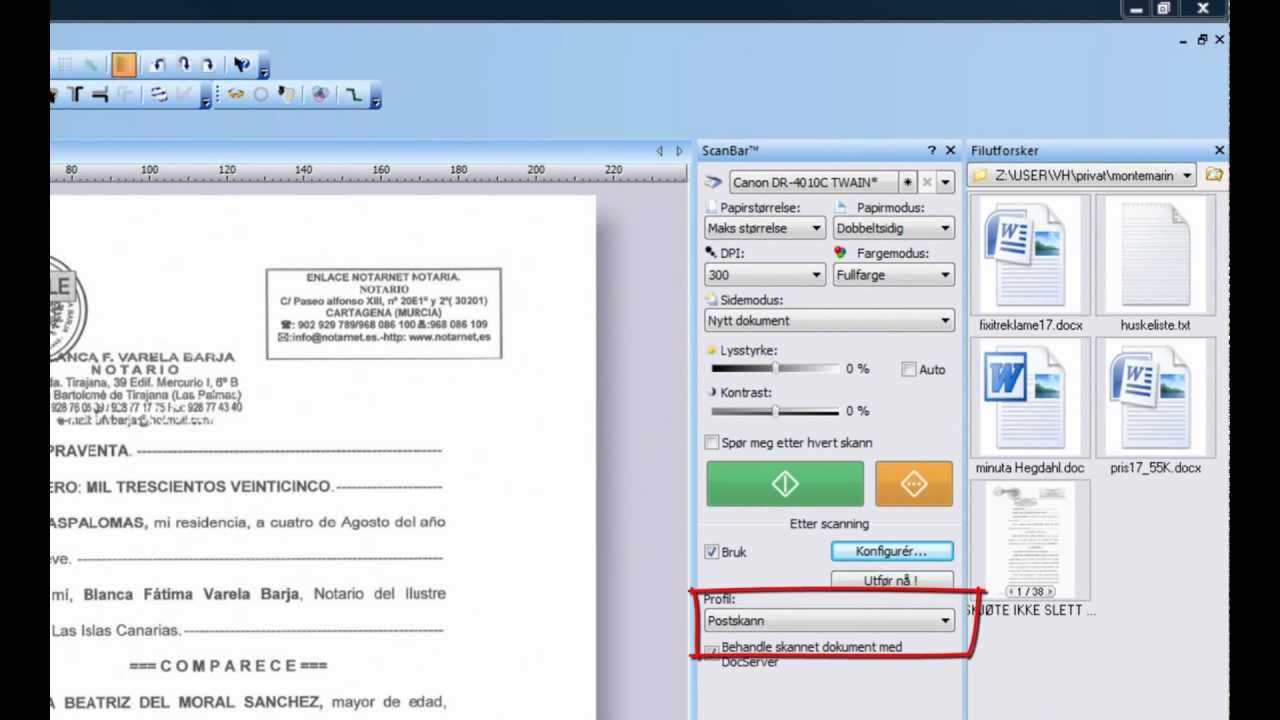Viewport: 1280px width, 720px height.
Task: Click the browse folder icon in Filutforsker
Action: [1214, 175]
